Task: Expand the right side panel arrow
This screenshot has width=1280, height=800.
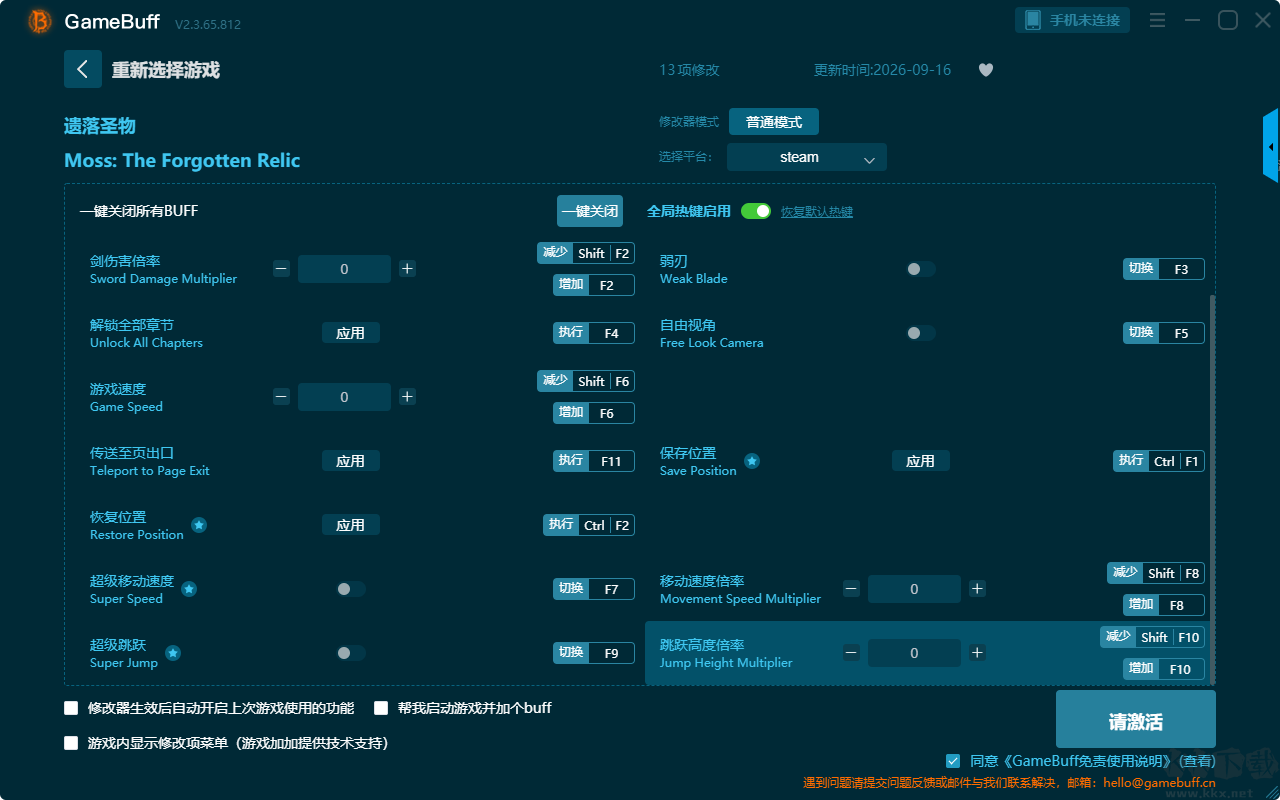Action: pyautogui.click(x=1271, y=146)
